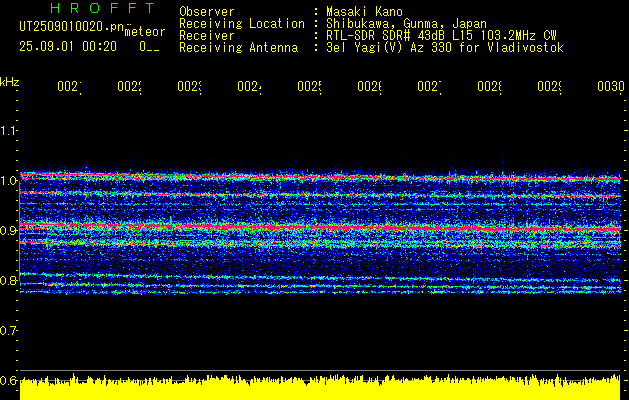Viewport: 629px width, 400px height.
Task: Click the strongest red signal line near 0.9 kHz
Action: pos(321,227)
